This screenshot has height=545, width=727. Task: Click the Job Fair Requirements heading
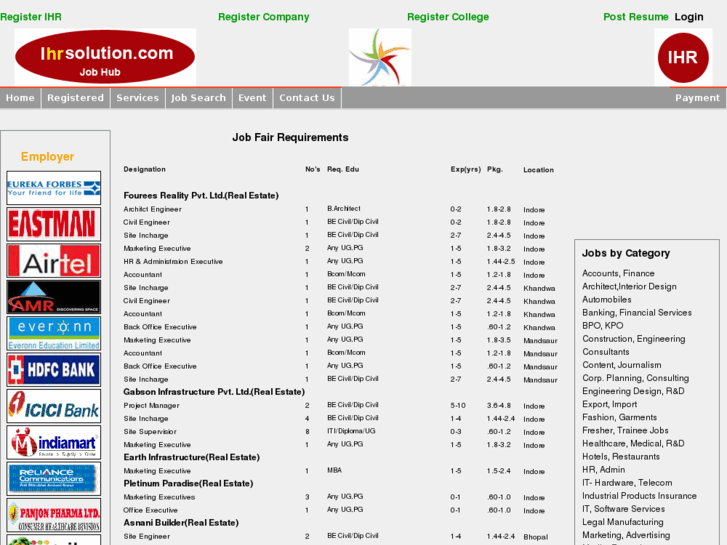290,137
